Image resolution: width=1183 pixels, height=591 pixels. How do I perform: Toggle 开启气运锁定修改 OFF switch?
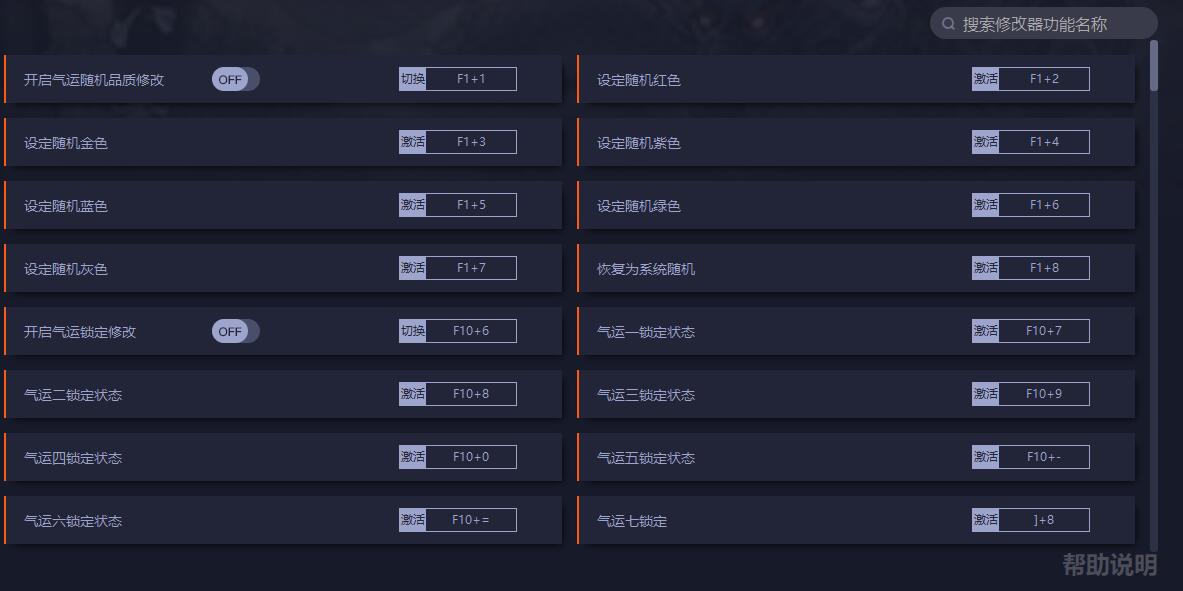click(235, 331)
